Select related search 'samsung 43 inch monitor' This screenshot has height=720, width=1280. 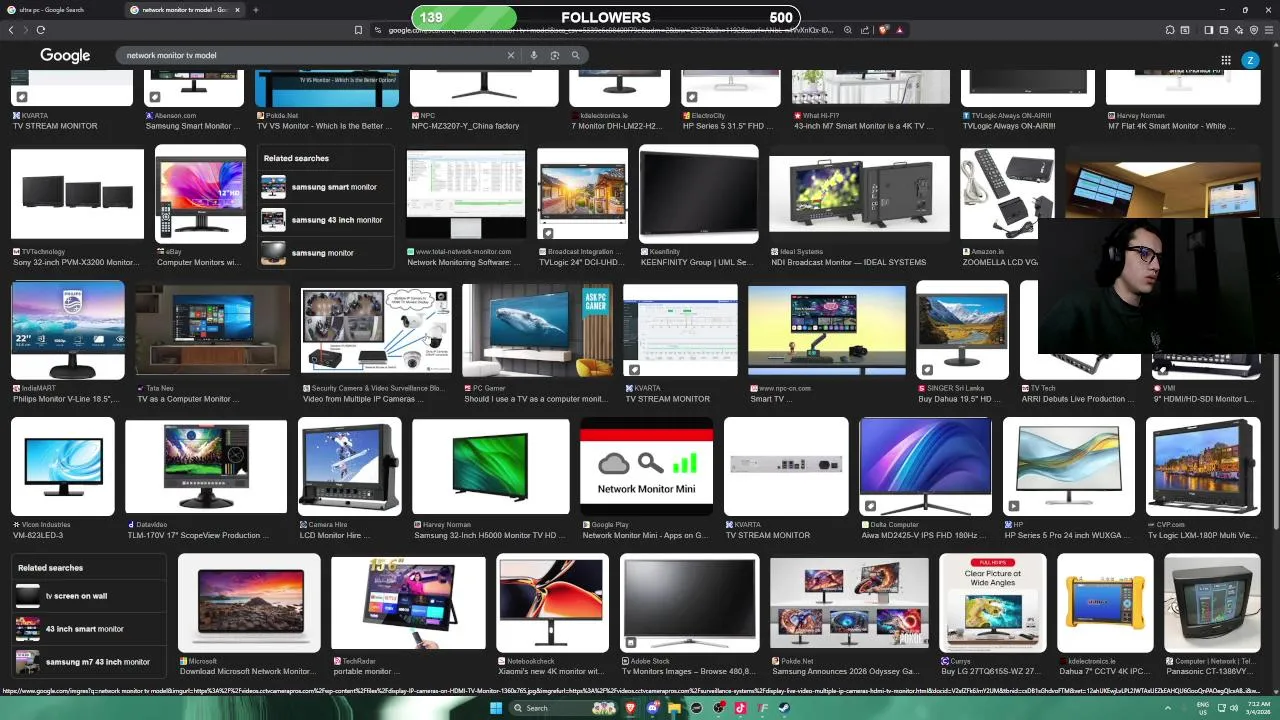coord(326,220)
